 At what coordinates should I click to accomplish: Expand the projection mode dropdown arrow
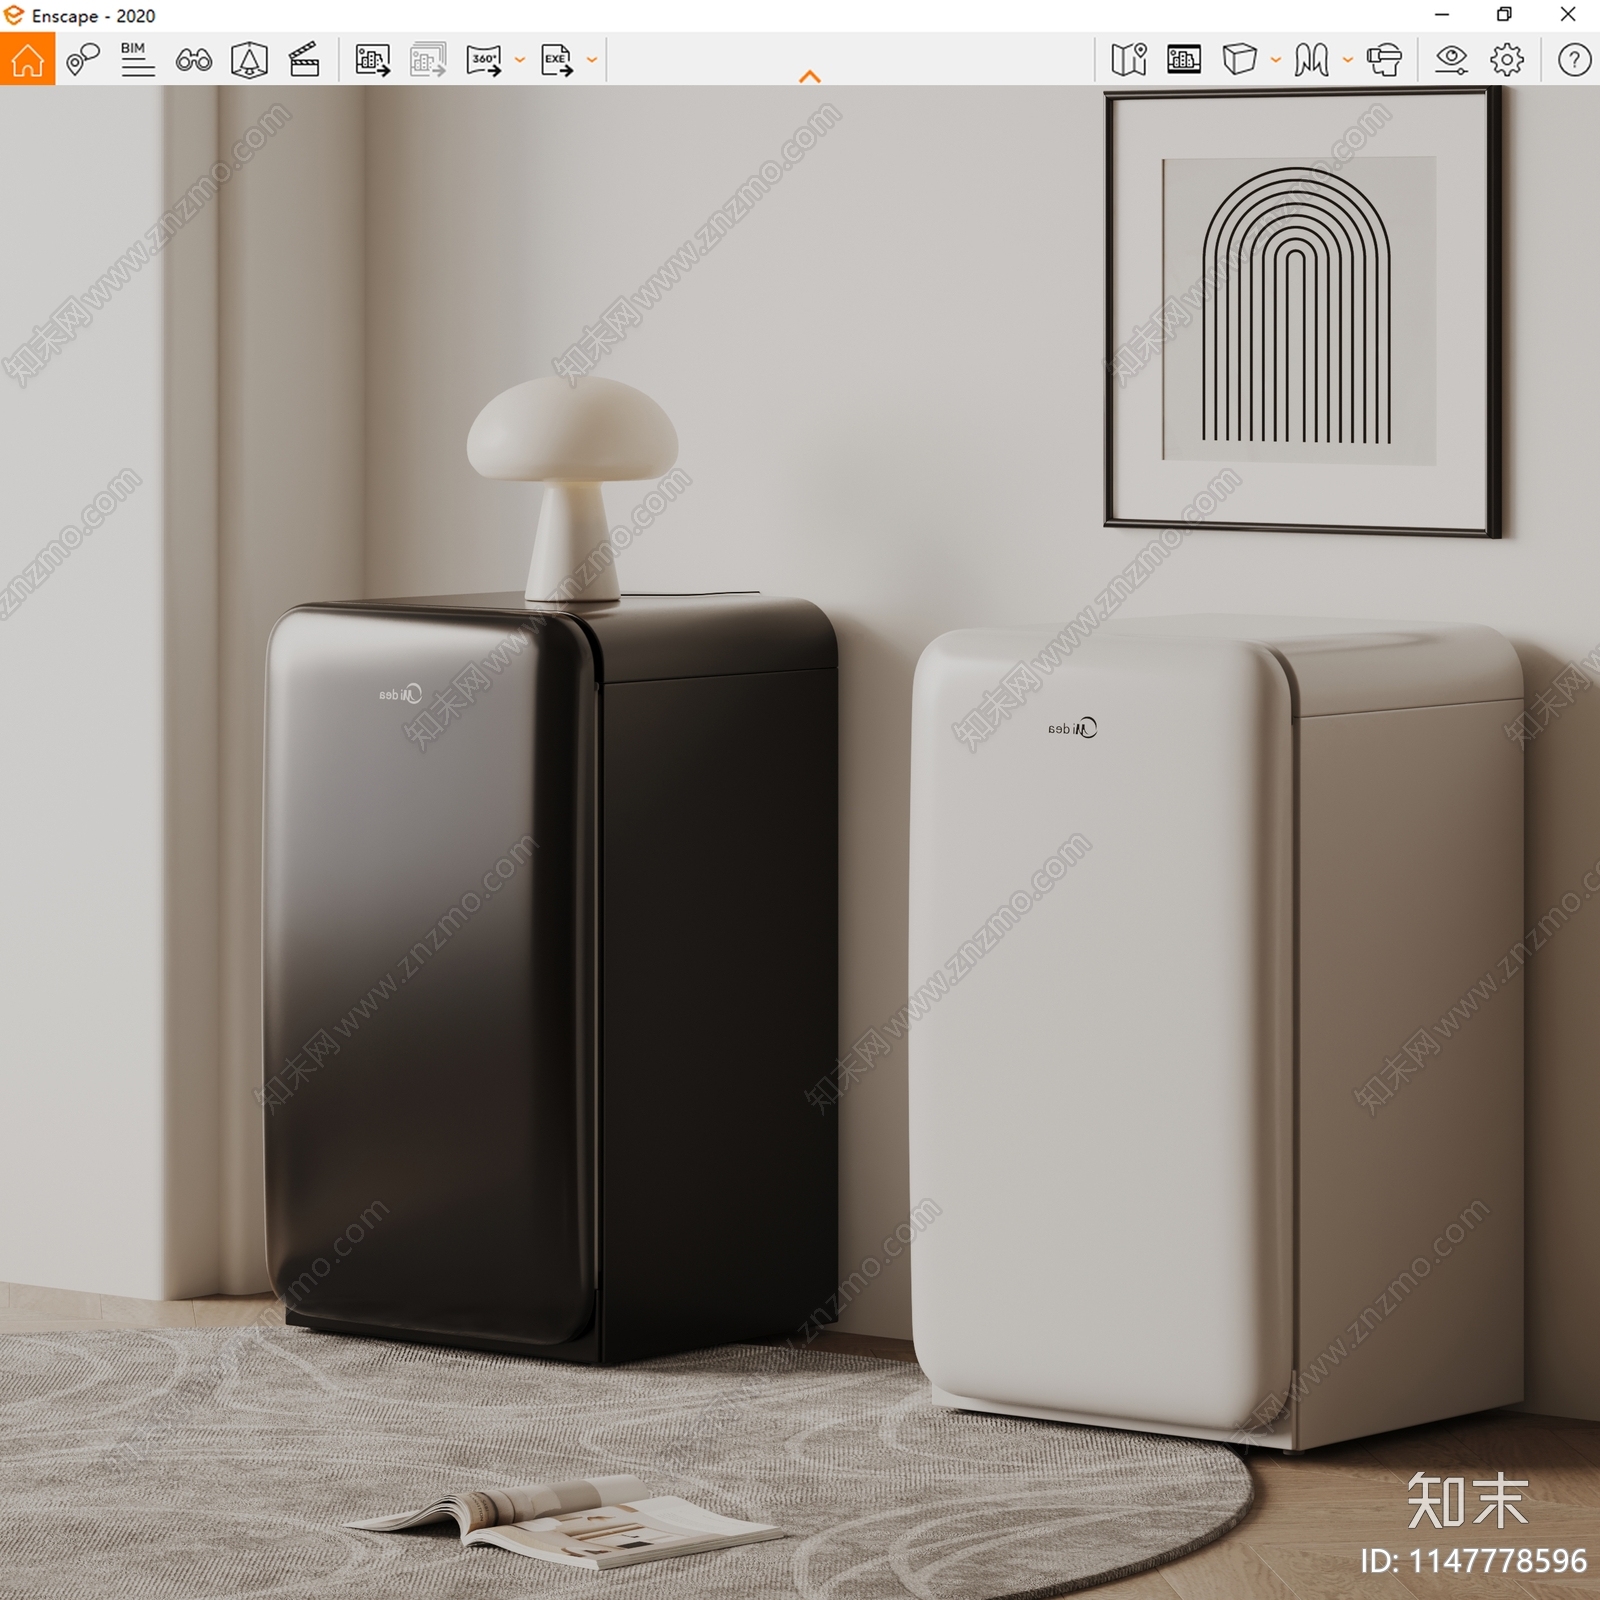coord(1275,60)
